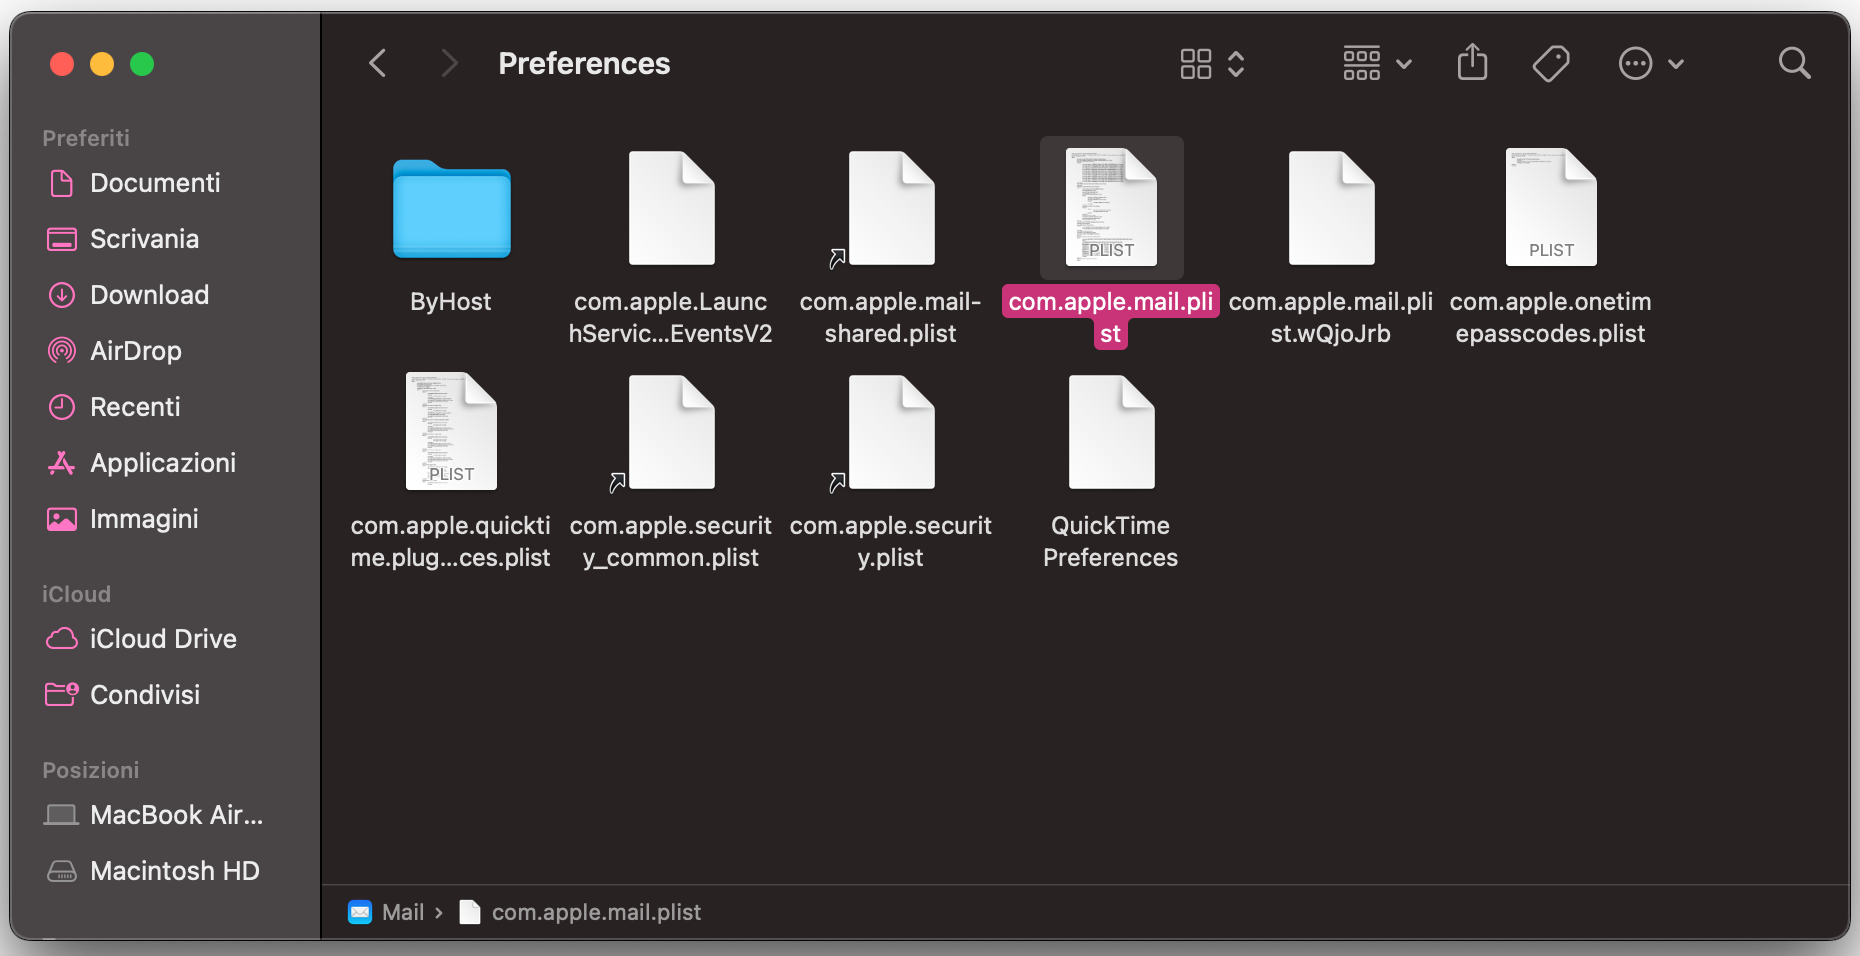1860x956 pixels.
Task: Select com.apple.security.plist file
Action: 890,432
